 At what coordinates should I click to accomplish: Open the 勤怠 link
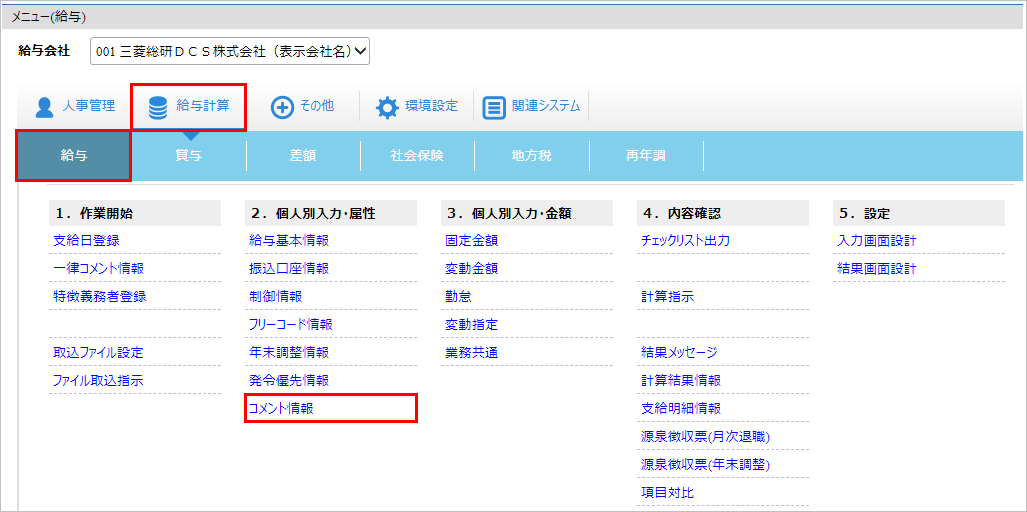tap(458, 296)
